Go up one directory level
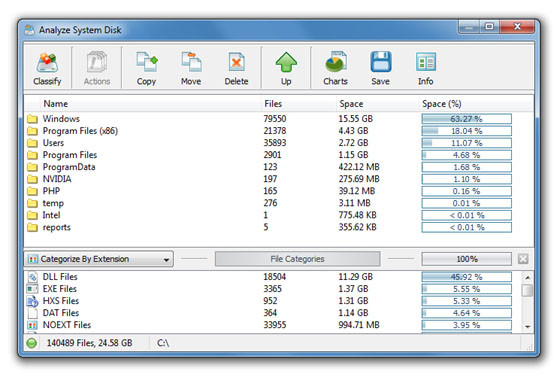The height and width of the screenshot is (377, 560). pos(286,62)
